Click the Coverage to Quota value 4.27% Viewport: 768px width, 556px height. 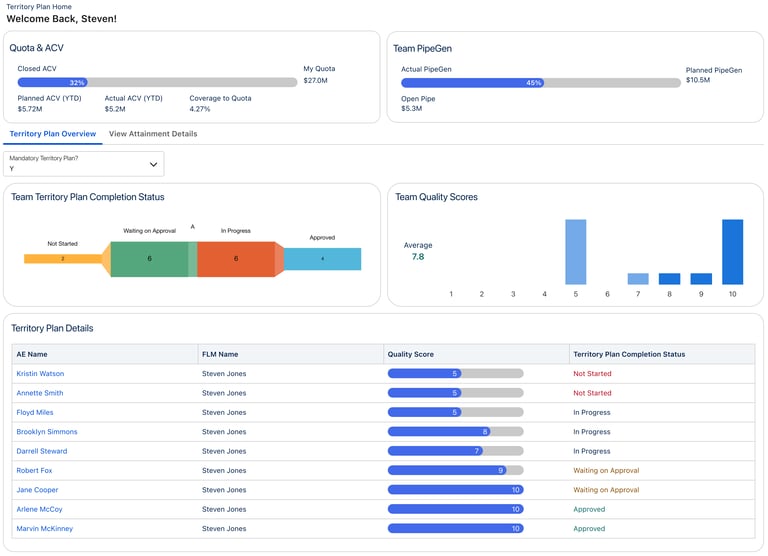click(x=200, y=109)
